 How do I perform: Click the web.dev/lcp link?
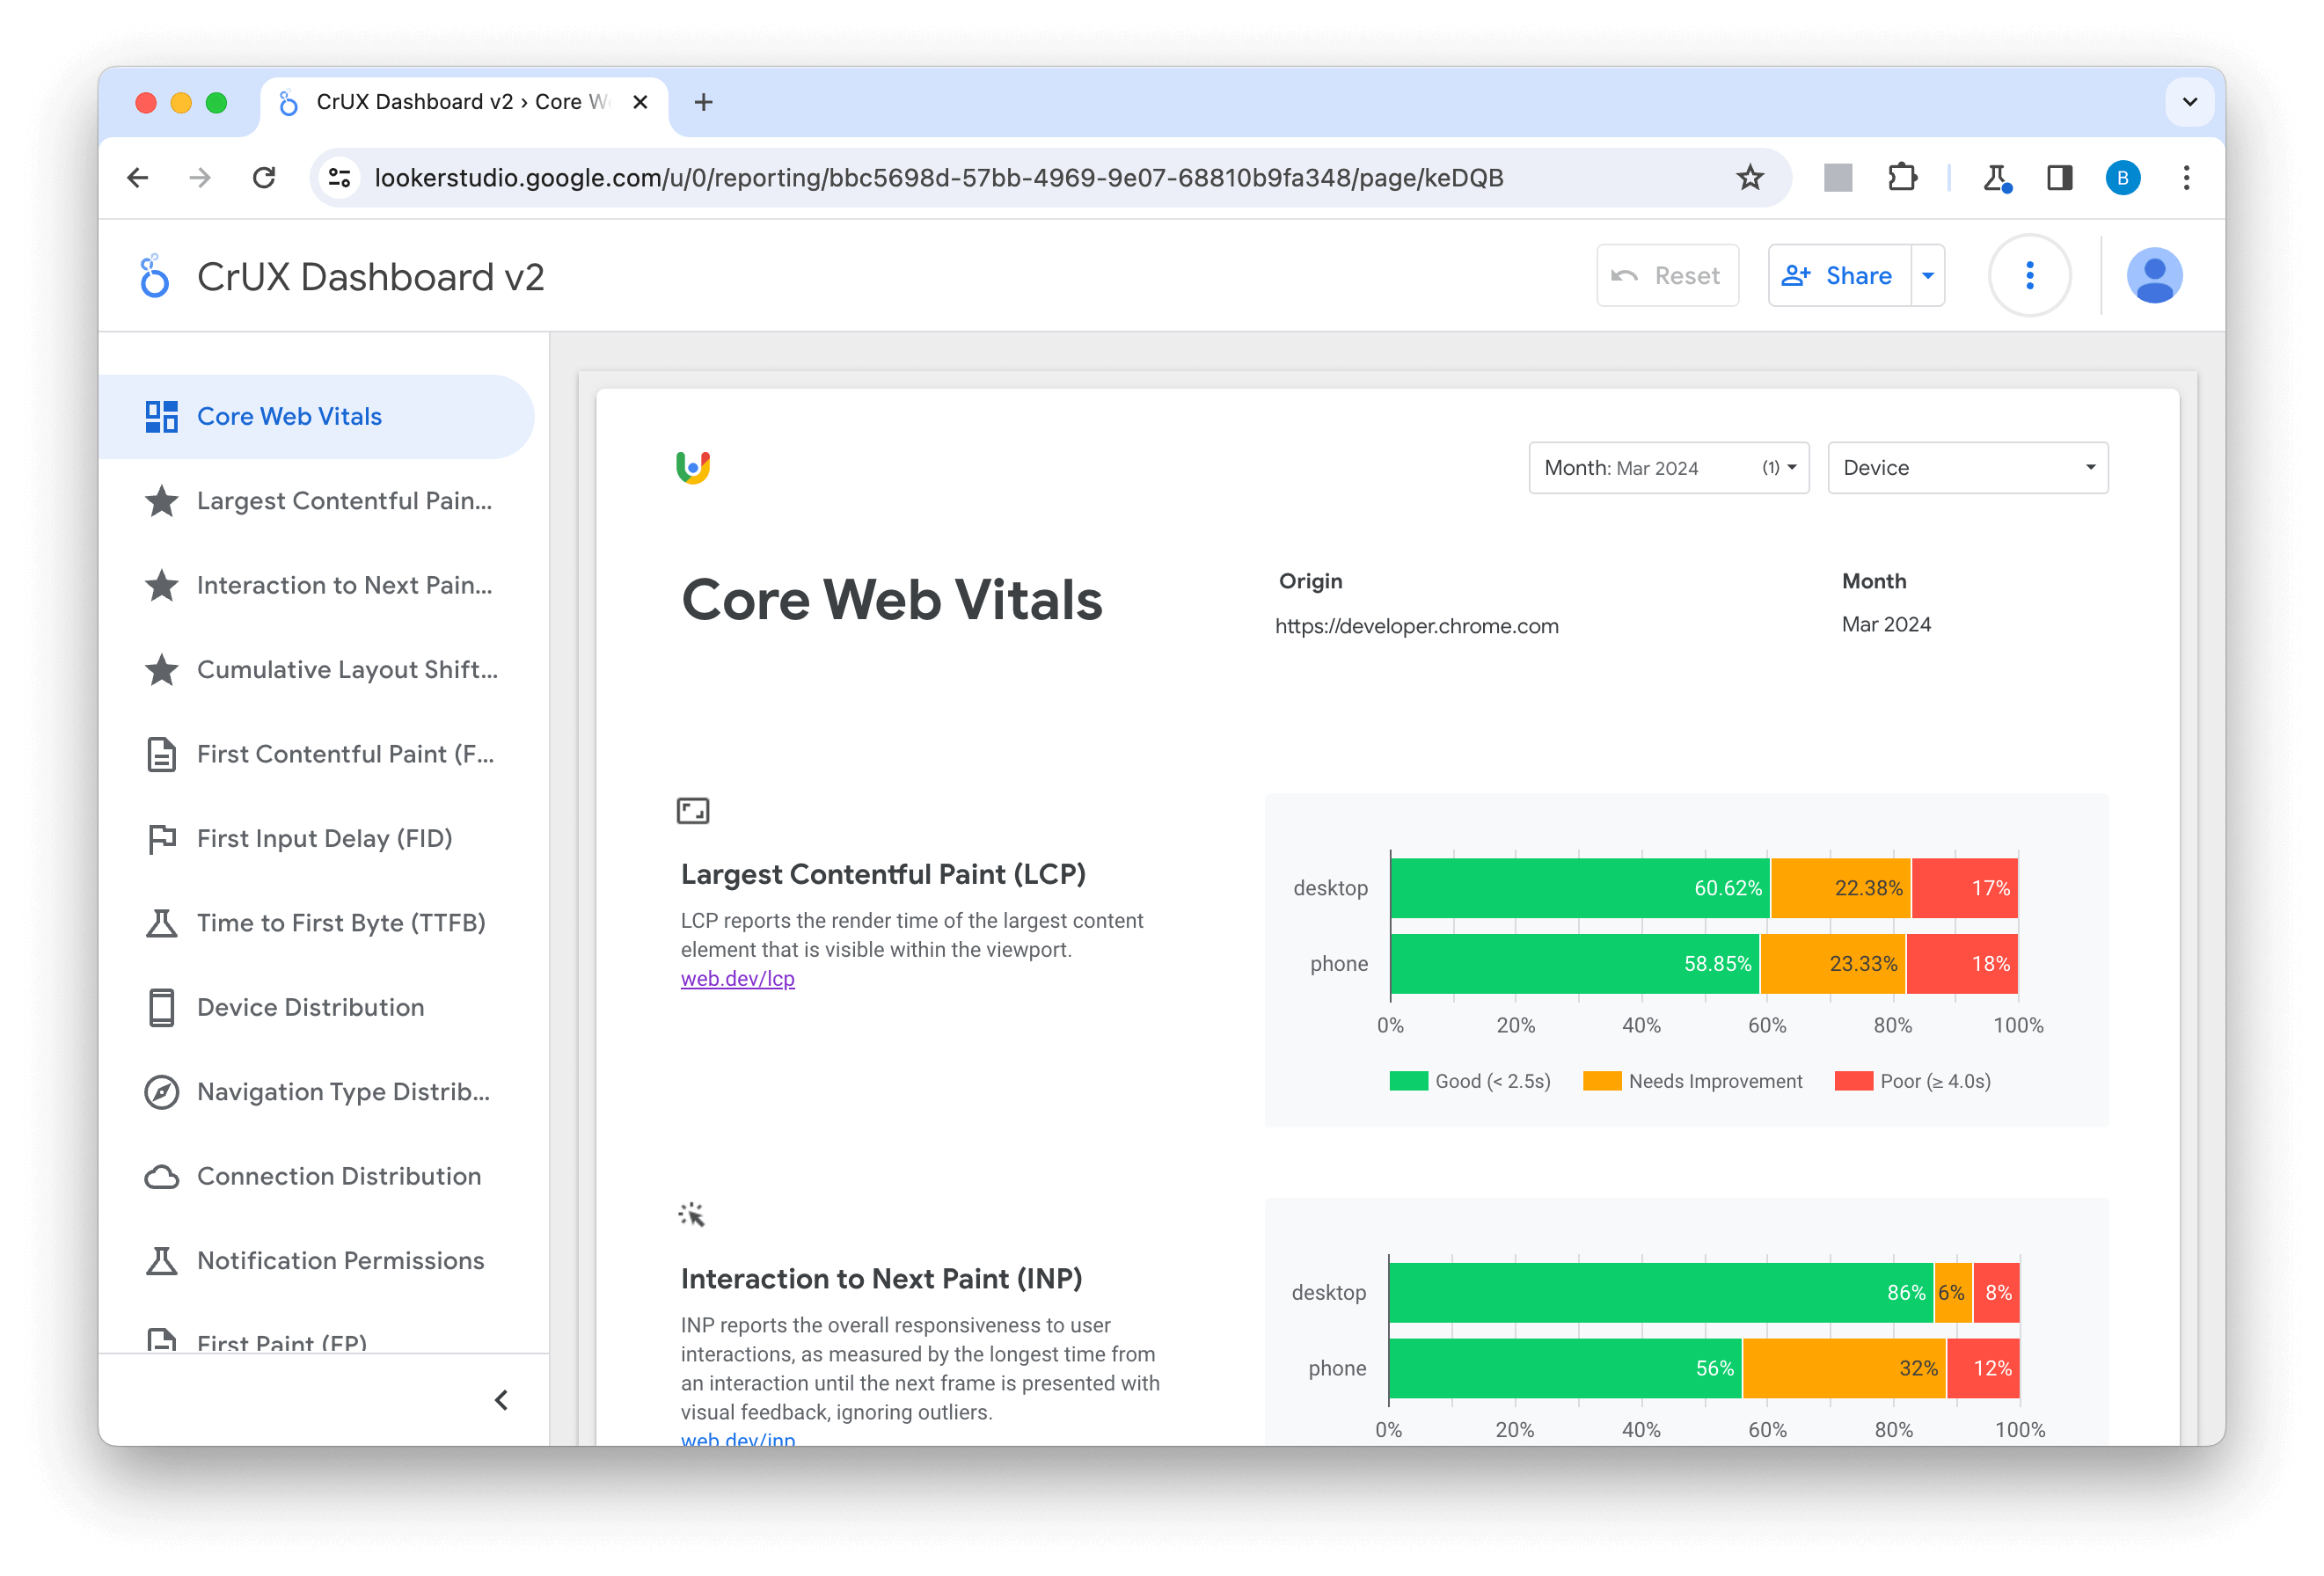(x=735, y=980)
